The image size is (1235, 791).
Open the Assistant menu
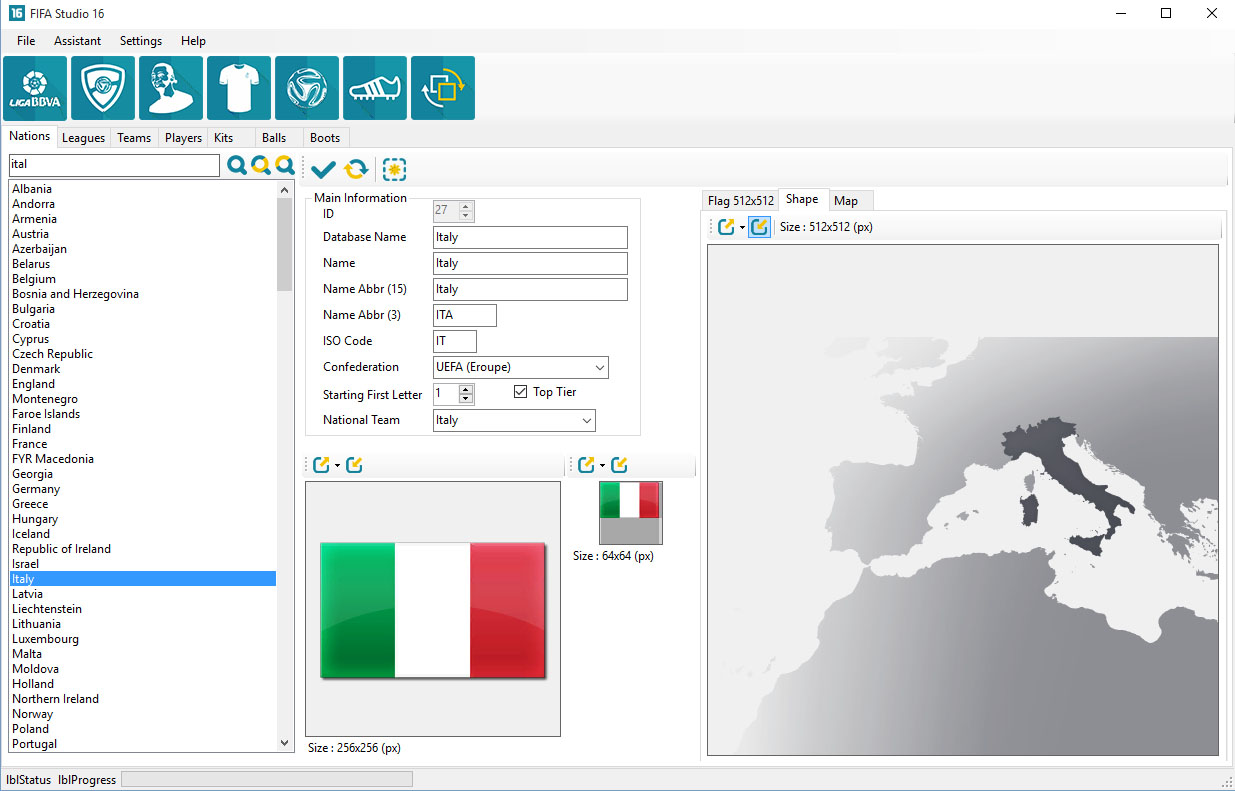click(77, 41)
